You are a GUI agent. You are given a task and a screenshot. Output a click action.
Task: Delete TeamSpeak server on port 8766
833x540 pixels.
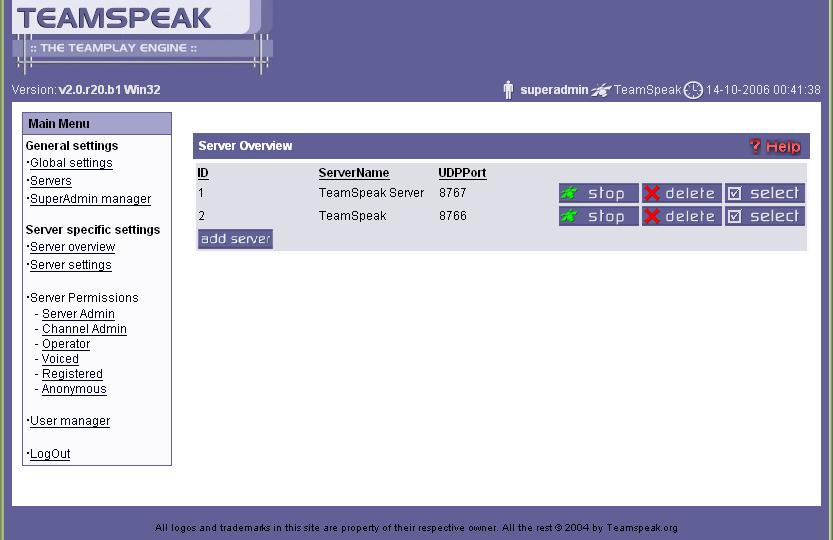(682, 216)
